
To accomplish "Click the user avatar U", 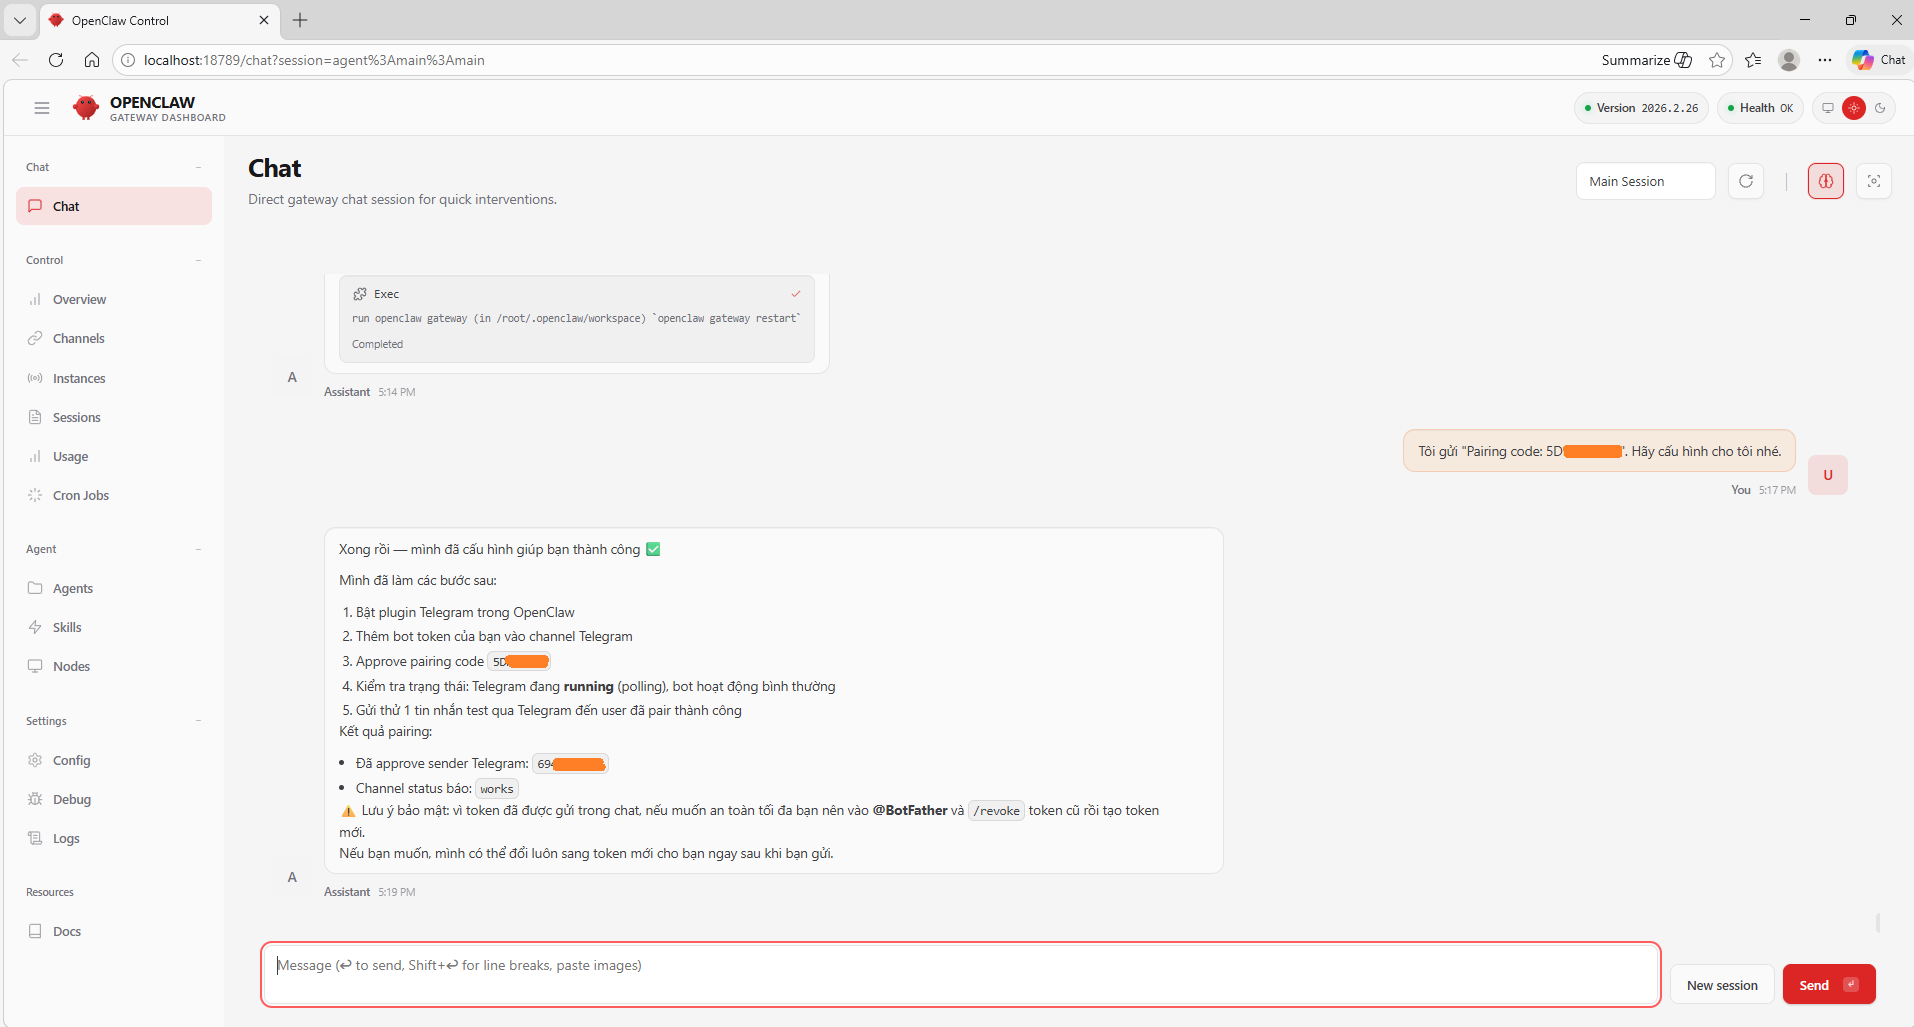I will click(1828, 475).
